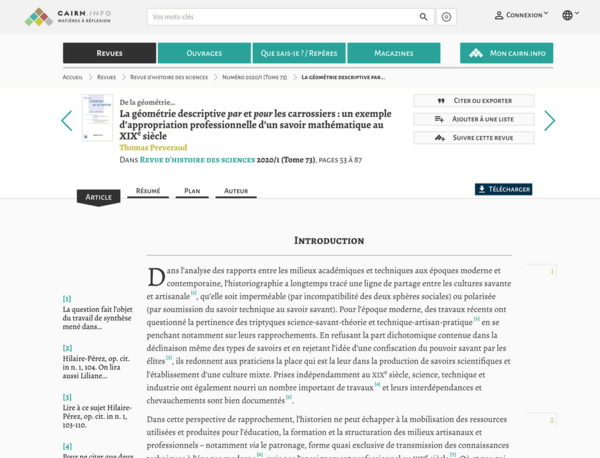
Task: Open sidebar footnote [1]
Action: point(67,299)
